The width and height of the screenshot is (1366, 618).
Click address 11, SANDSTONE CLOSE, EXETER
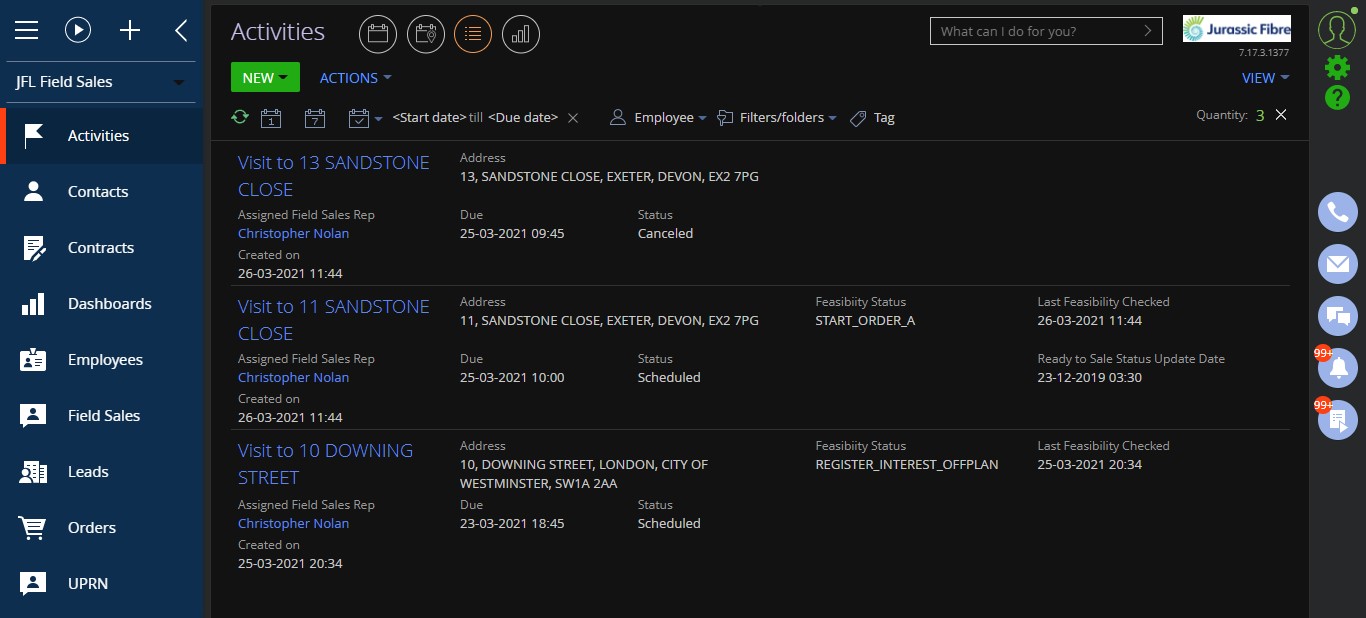click(609, 321)
